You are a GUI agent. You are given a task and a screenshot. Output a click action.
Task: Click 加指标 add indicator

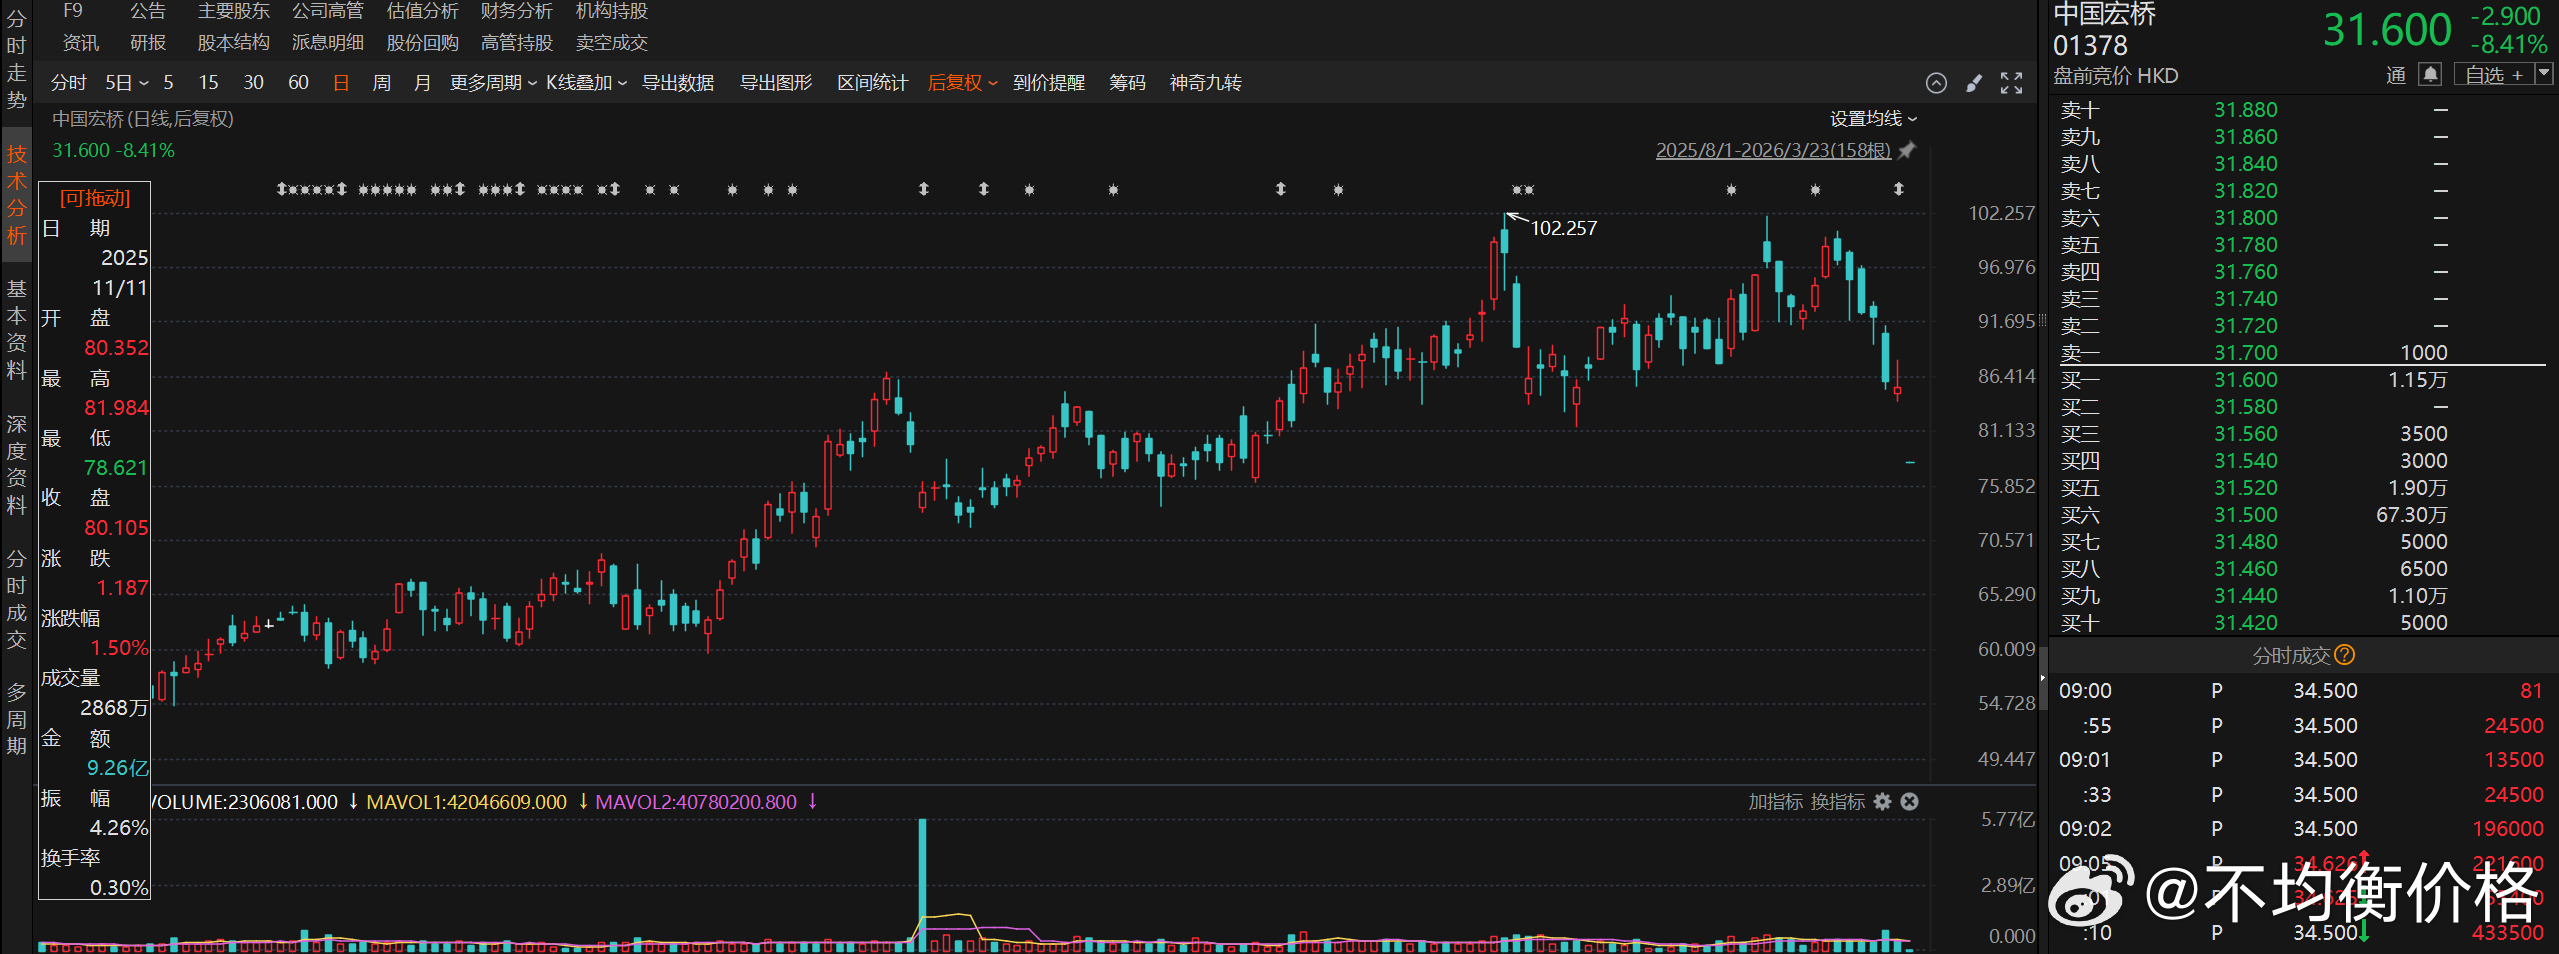click(1775, 802)
